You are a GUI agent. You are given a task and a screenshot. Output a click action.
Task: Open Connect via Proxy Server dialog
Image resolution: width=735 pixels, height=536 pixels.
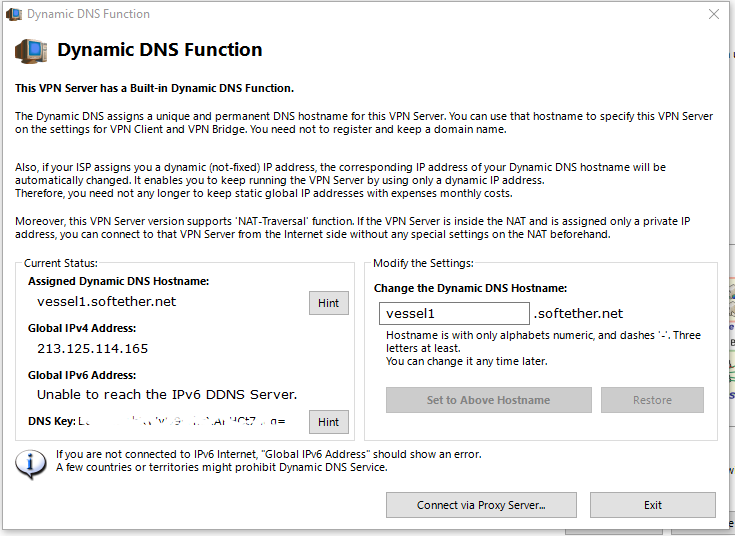coord(481,505)
